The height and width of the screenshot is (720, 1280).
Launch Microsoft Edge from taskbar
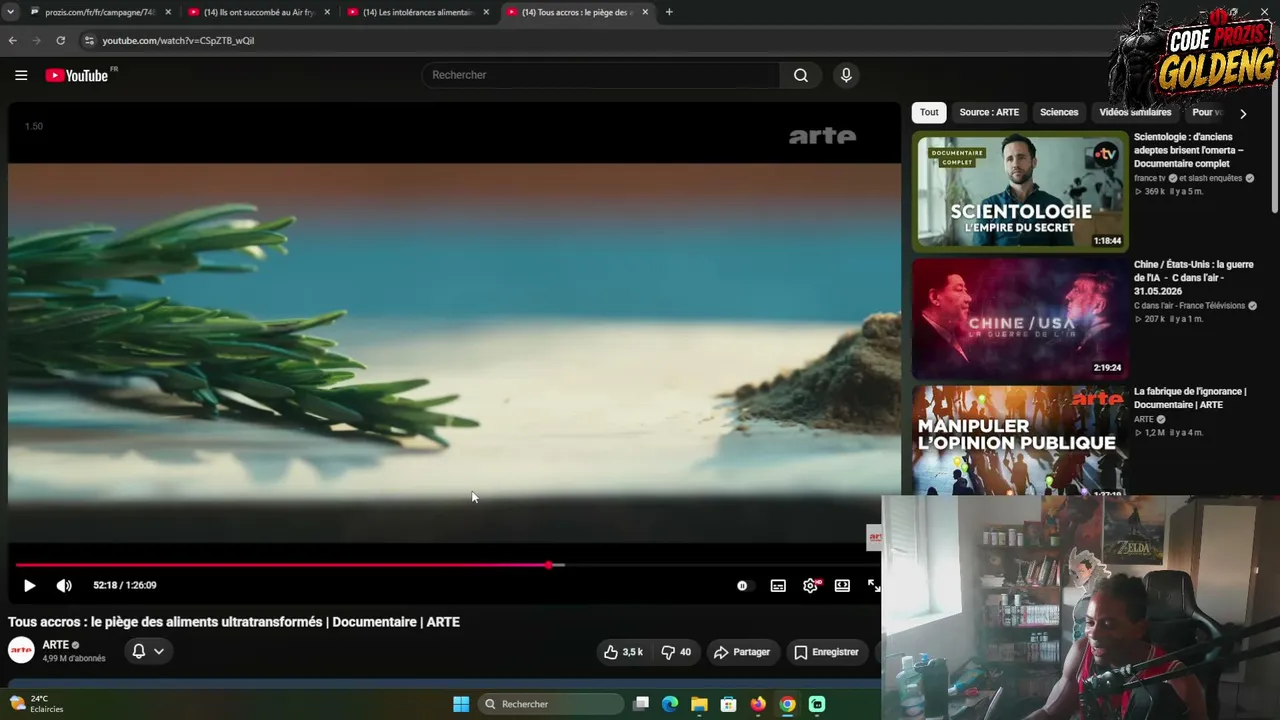(x=670, y=704)
